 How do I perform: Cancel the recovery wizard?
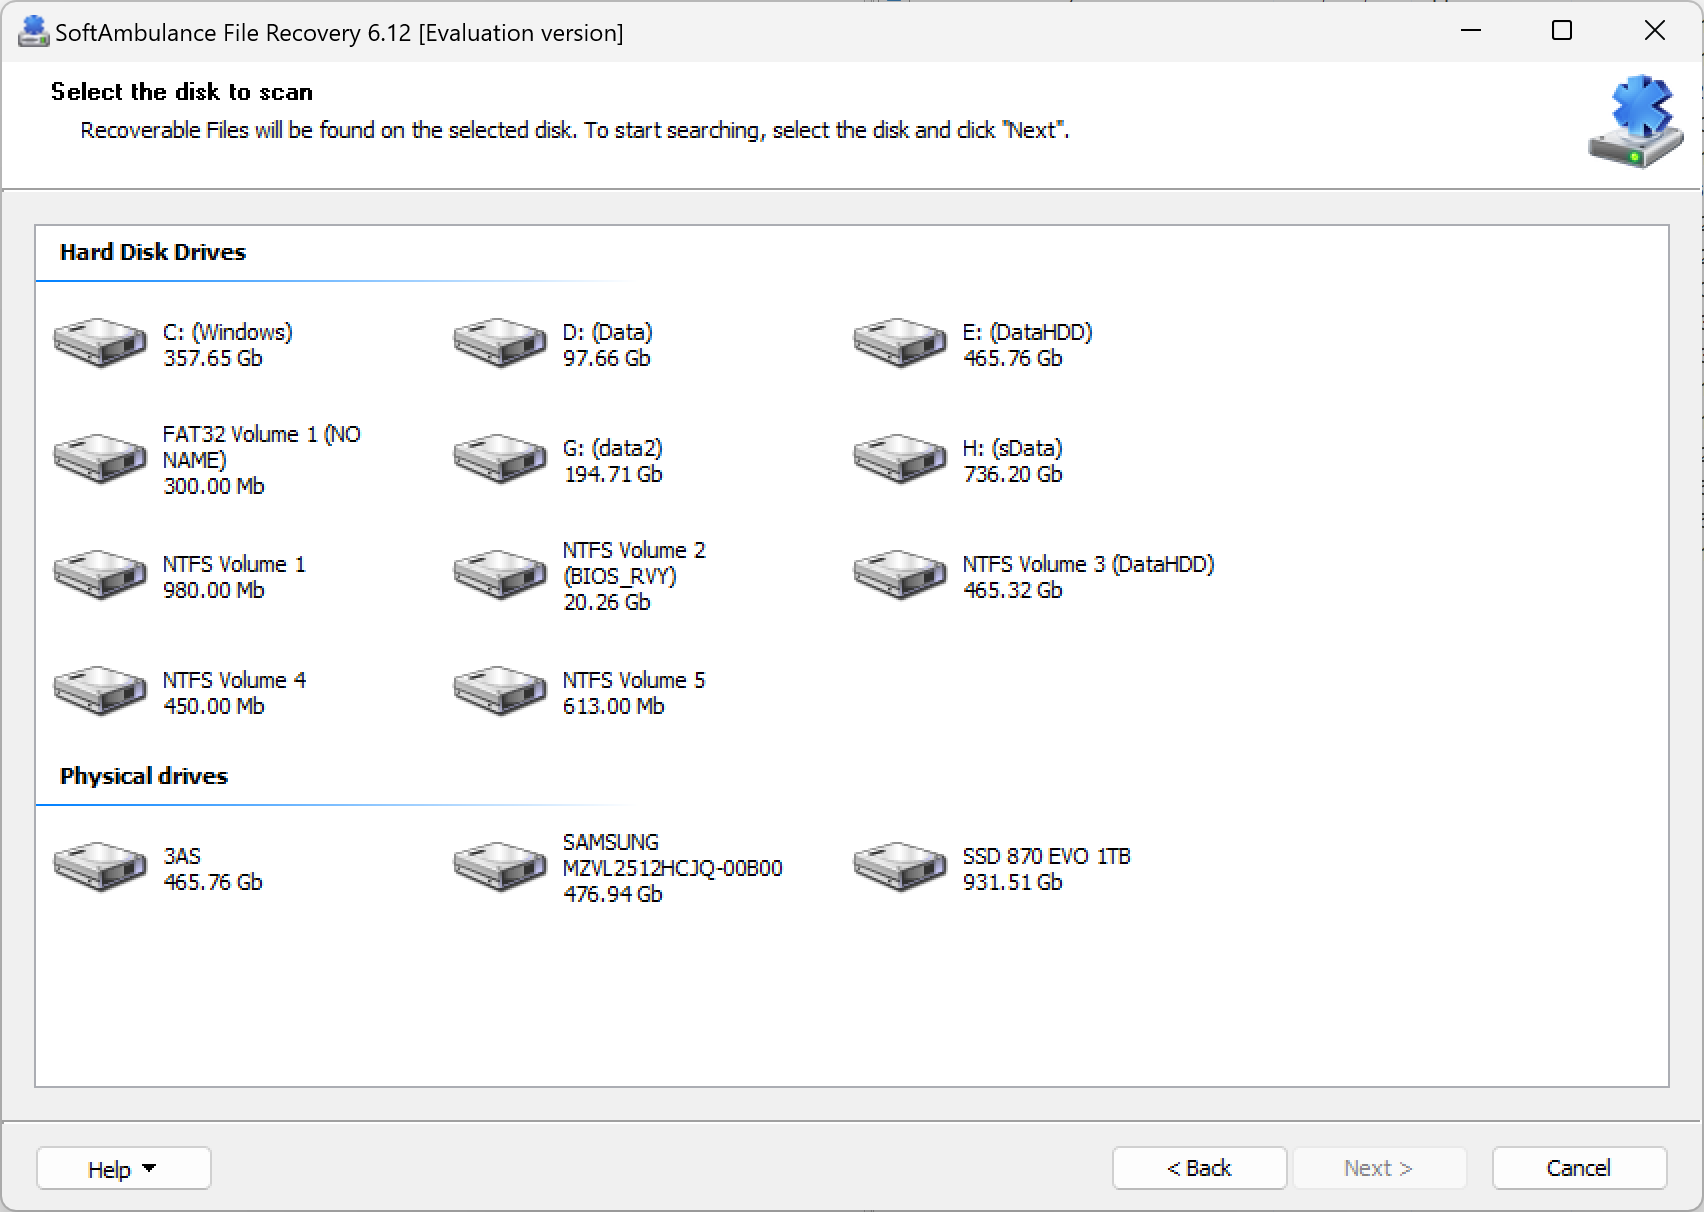[1579, 1168]
